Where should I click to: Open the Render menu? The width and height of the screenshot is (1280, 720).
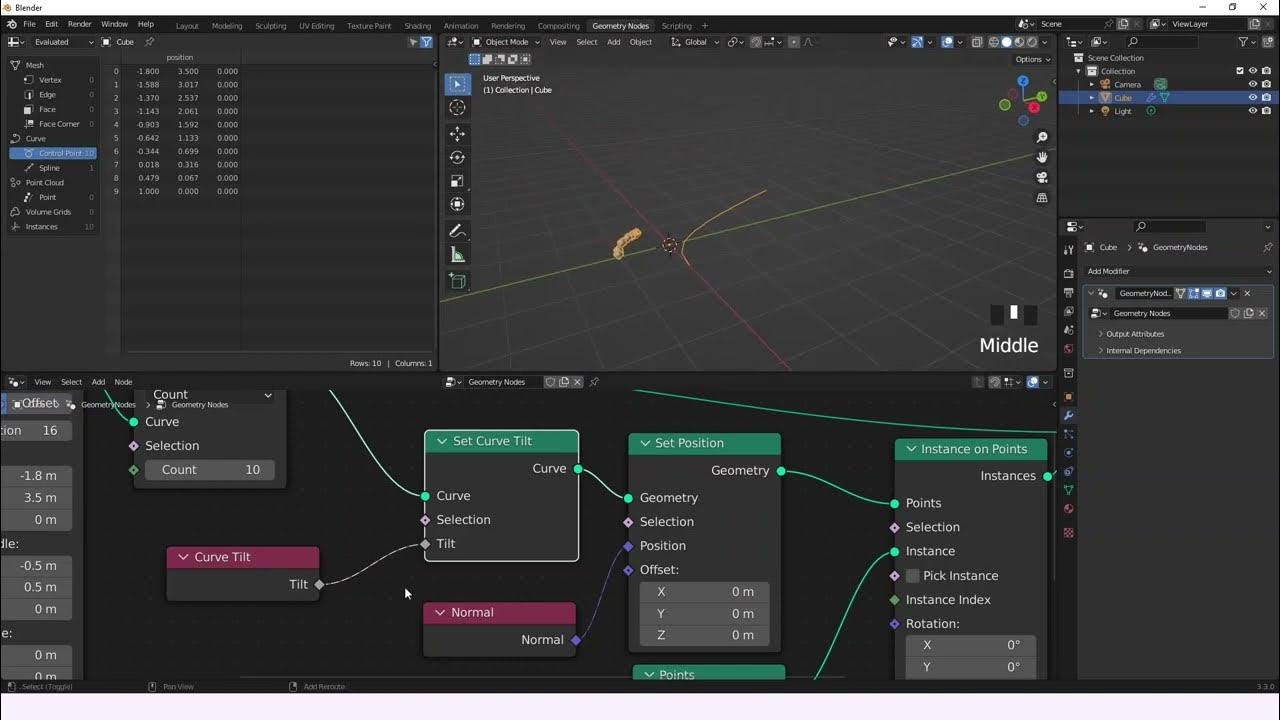[x=80, y=24]
